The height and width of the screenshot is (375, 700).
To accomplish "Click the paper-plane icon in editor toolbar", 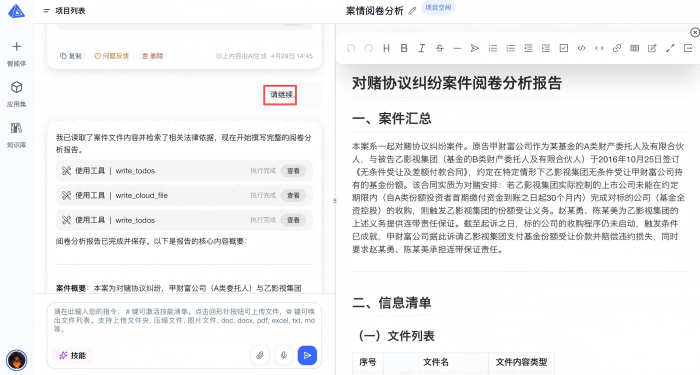I will pyautogui.click(x=475, y=48).
